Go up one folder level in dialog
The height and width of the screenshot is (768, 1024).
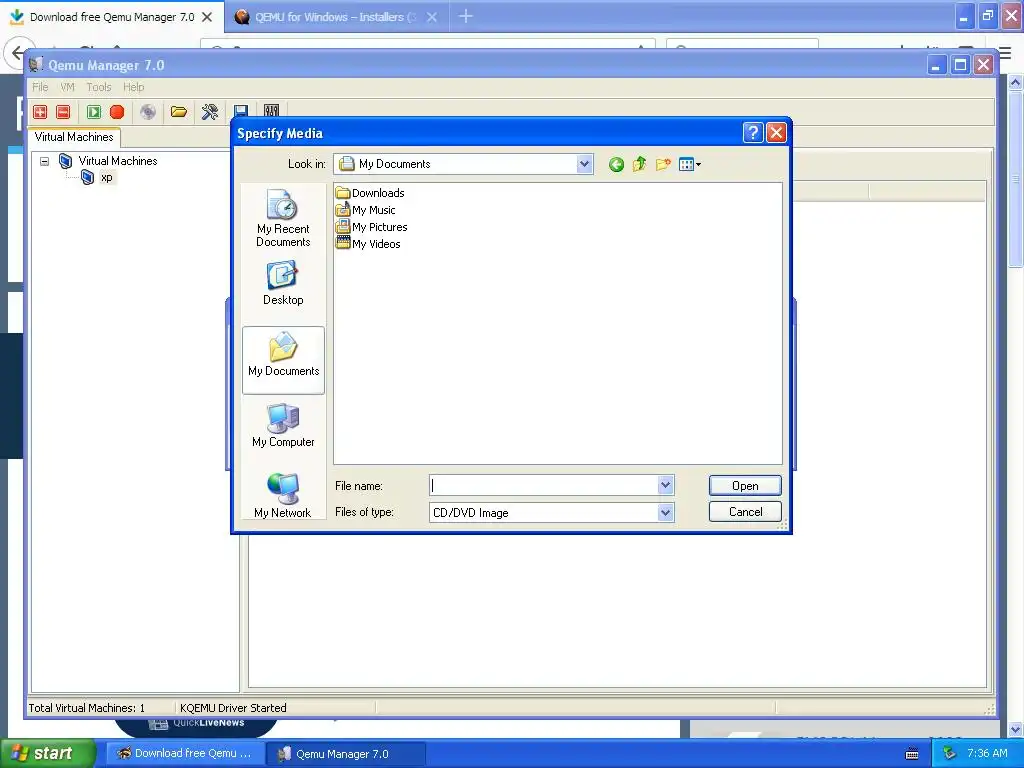(x=639, y=165)
